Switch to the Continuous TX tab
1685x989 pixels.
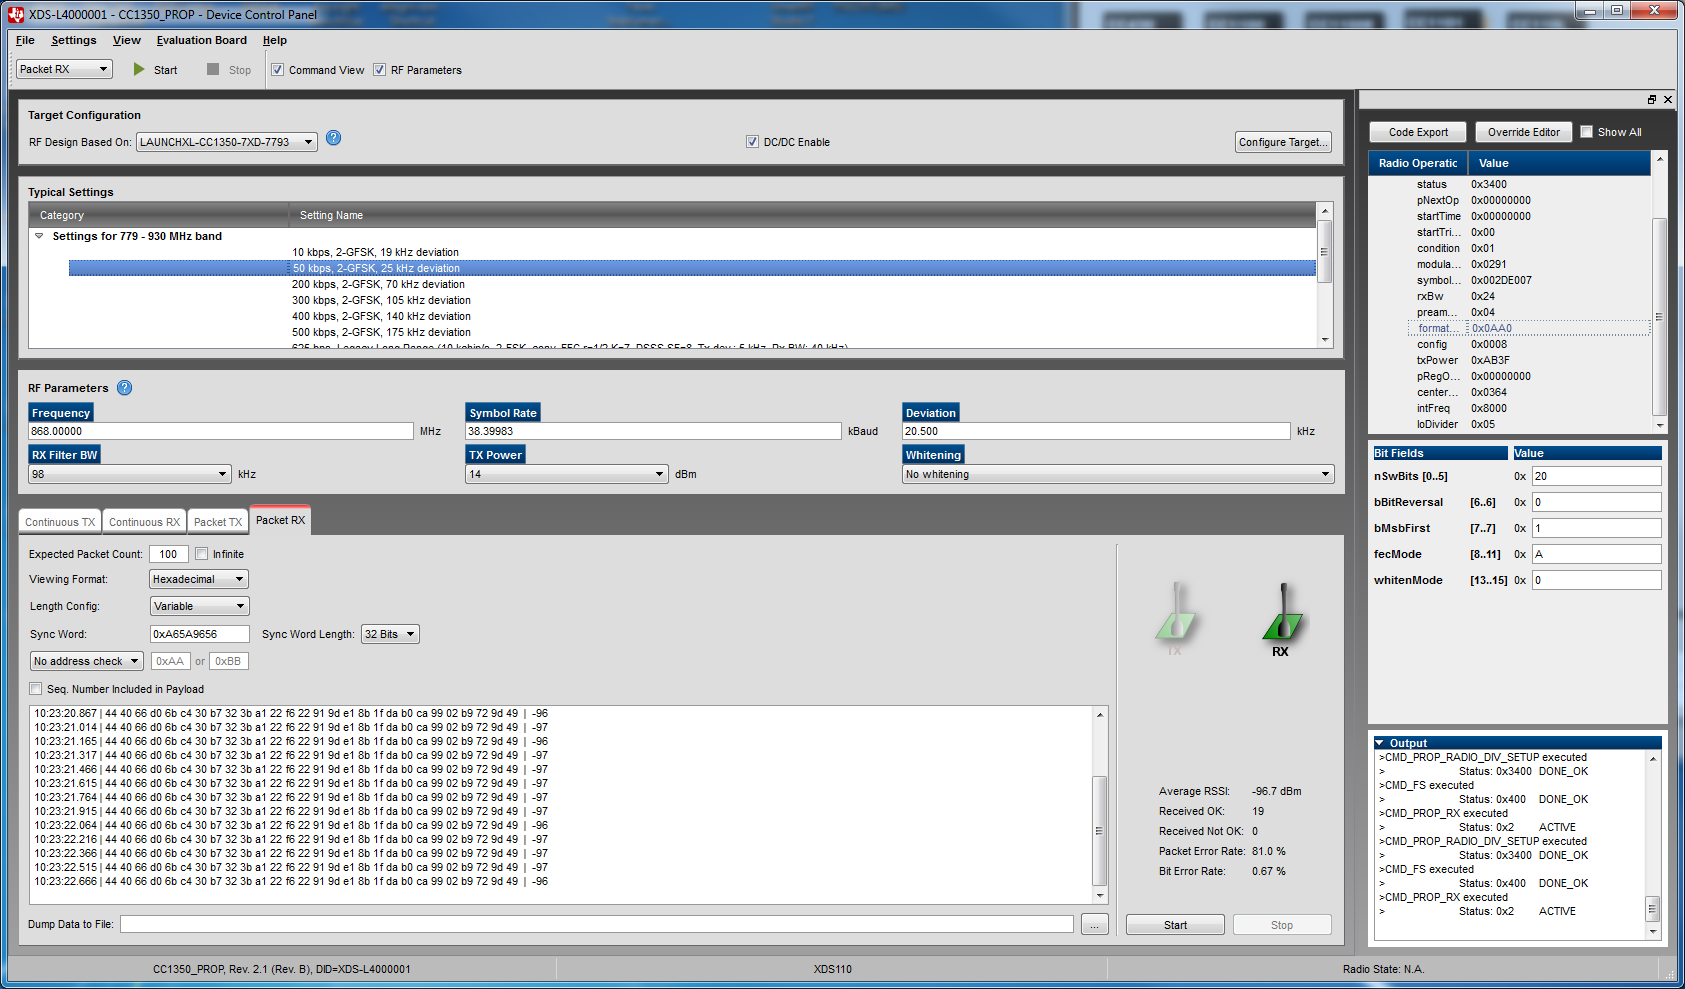60,522
